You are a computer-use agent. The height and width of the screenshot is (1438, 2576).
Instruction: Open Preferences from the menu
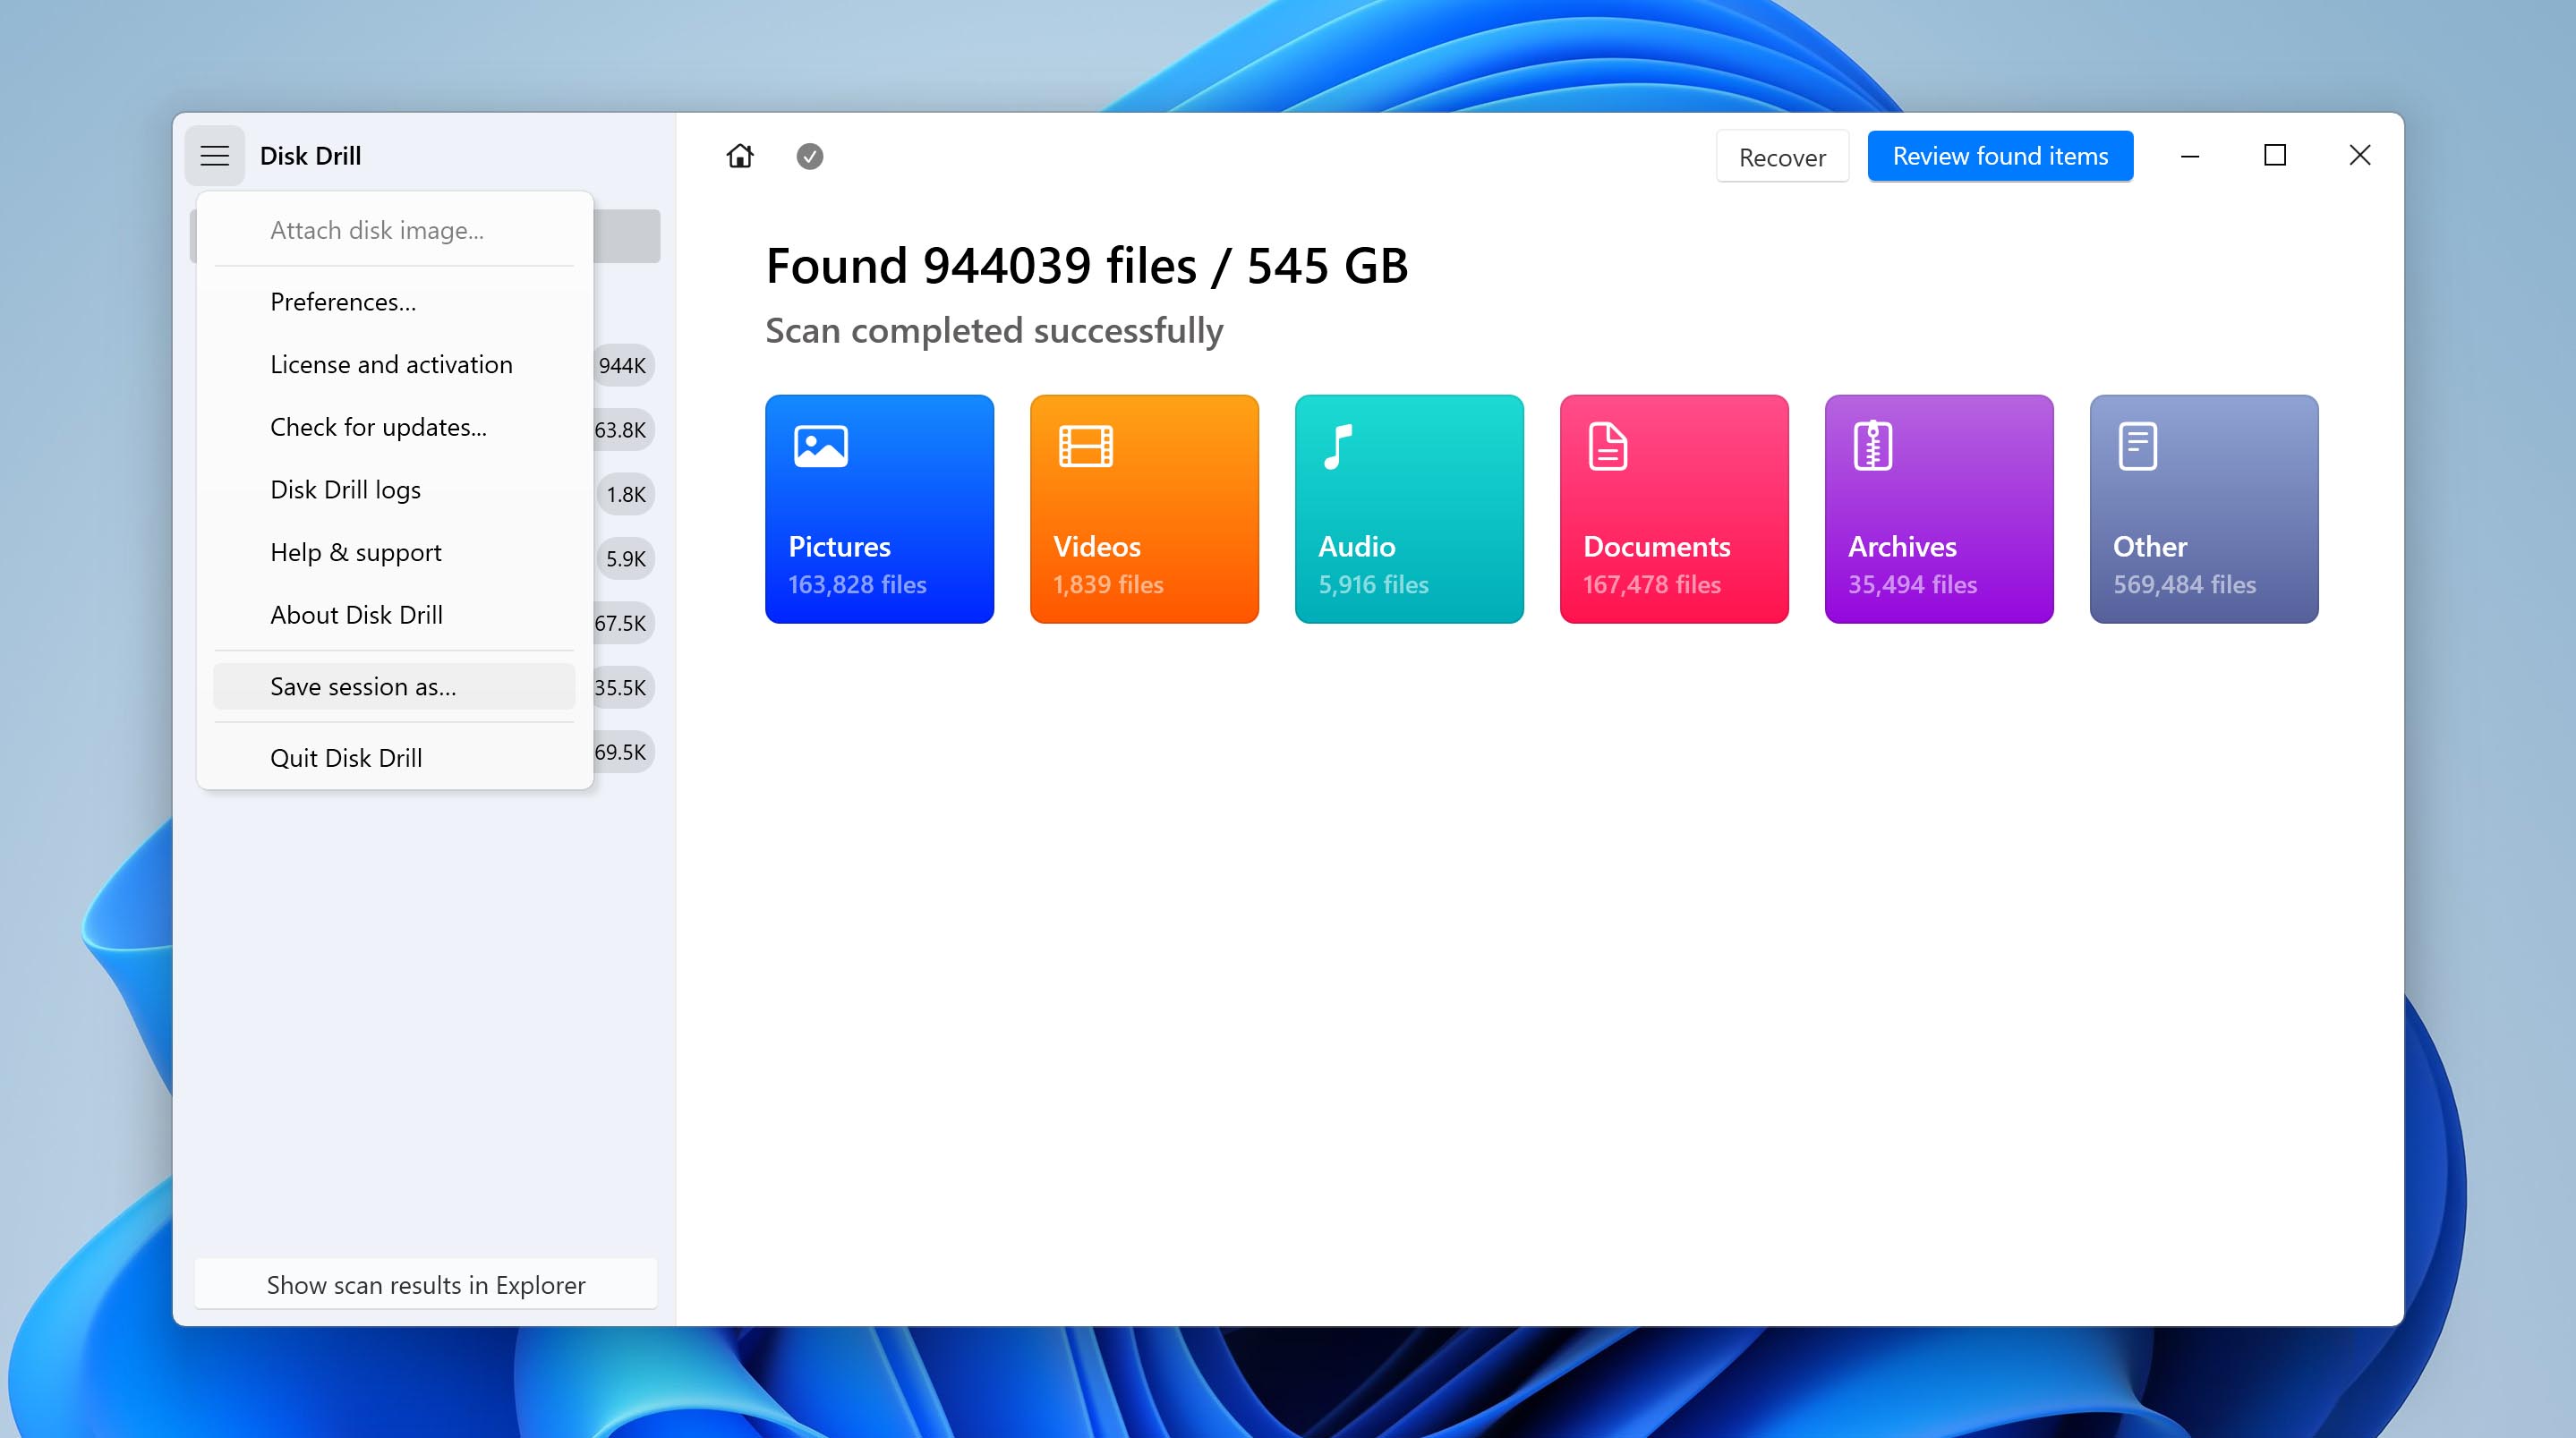click(394, 302)
